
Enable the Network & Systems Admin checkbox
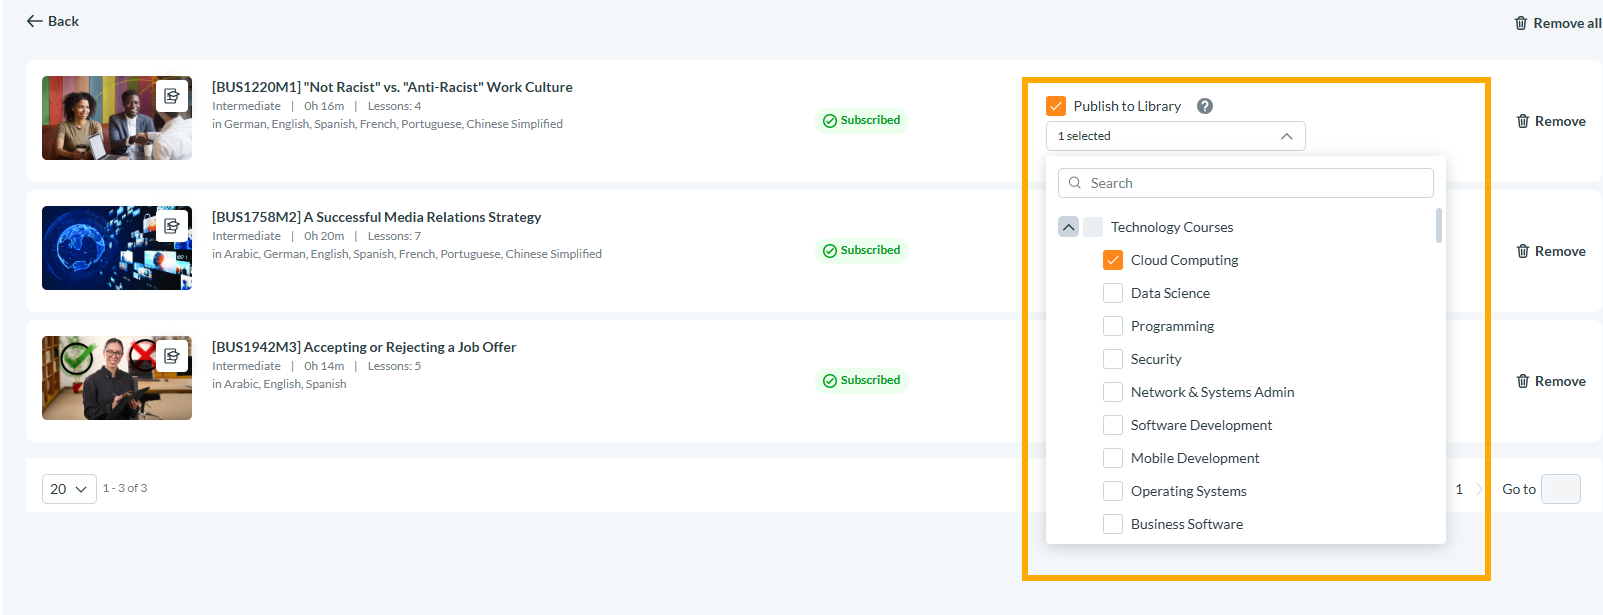click(x=1113, y=392)
